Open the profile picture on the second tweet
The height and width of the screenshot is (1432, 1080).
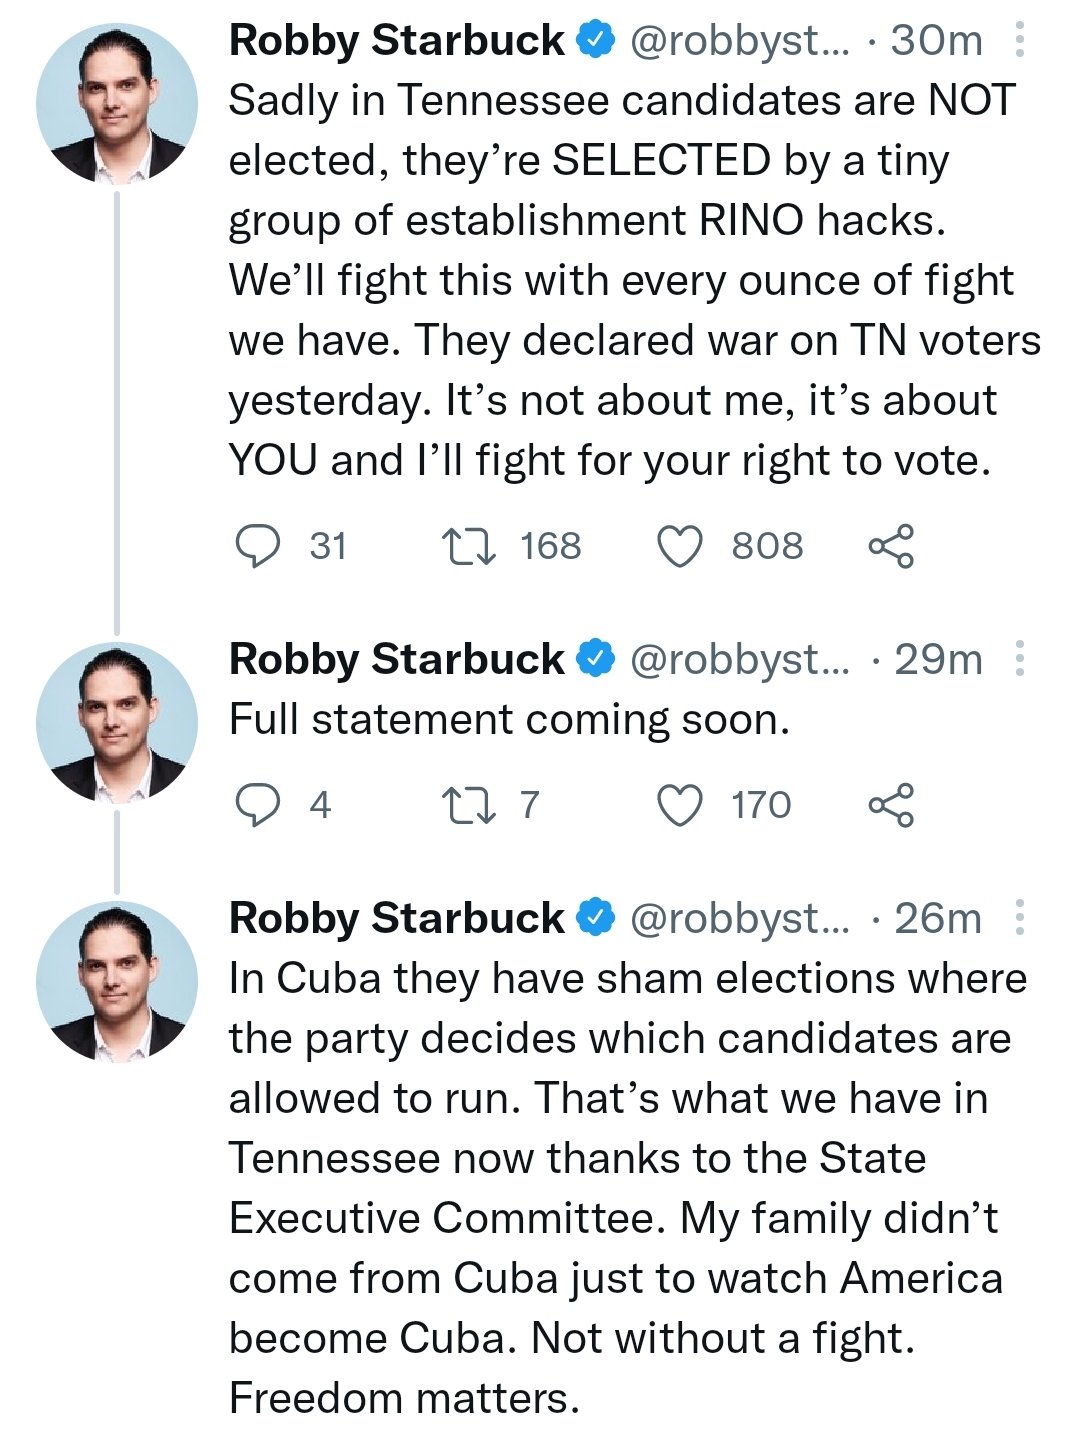tap(116, 722)
